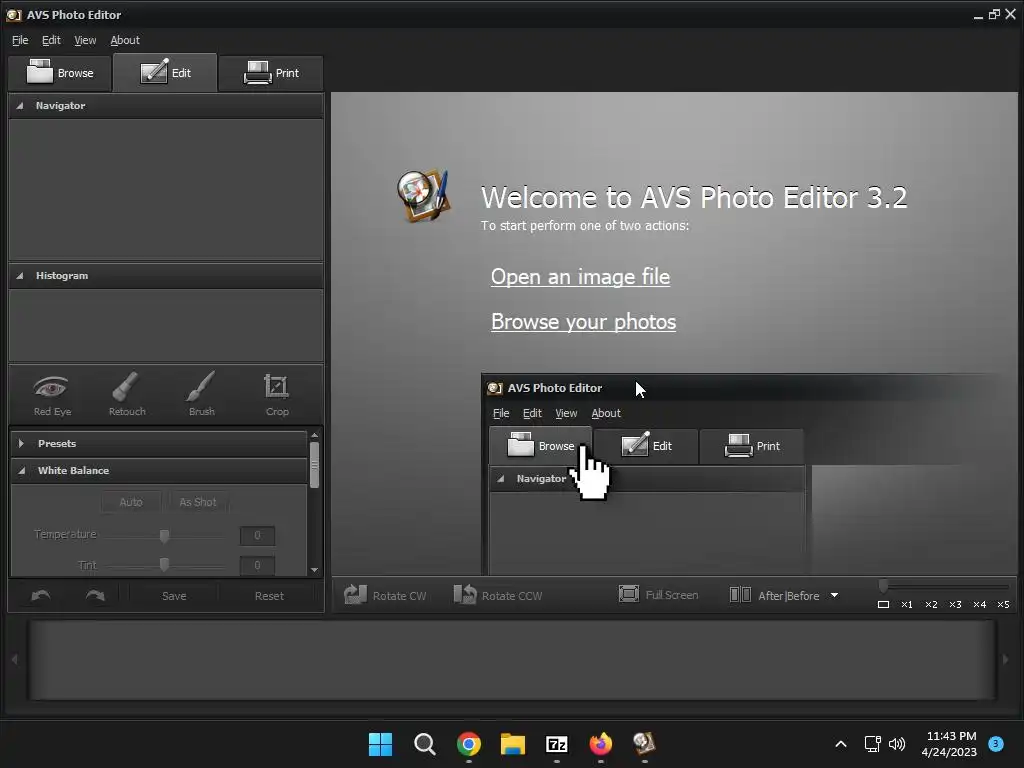Click Rotate CCW icon

coord(465,594)
